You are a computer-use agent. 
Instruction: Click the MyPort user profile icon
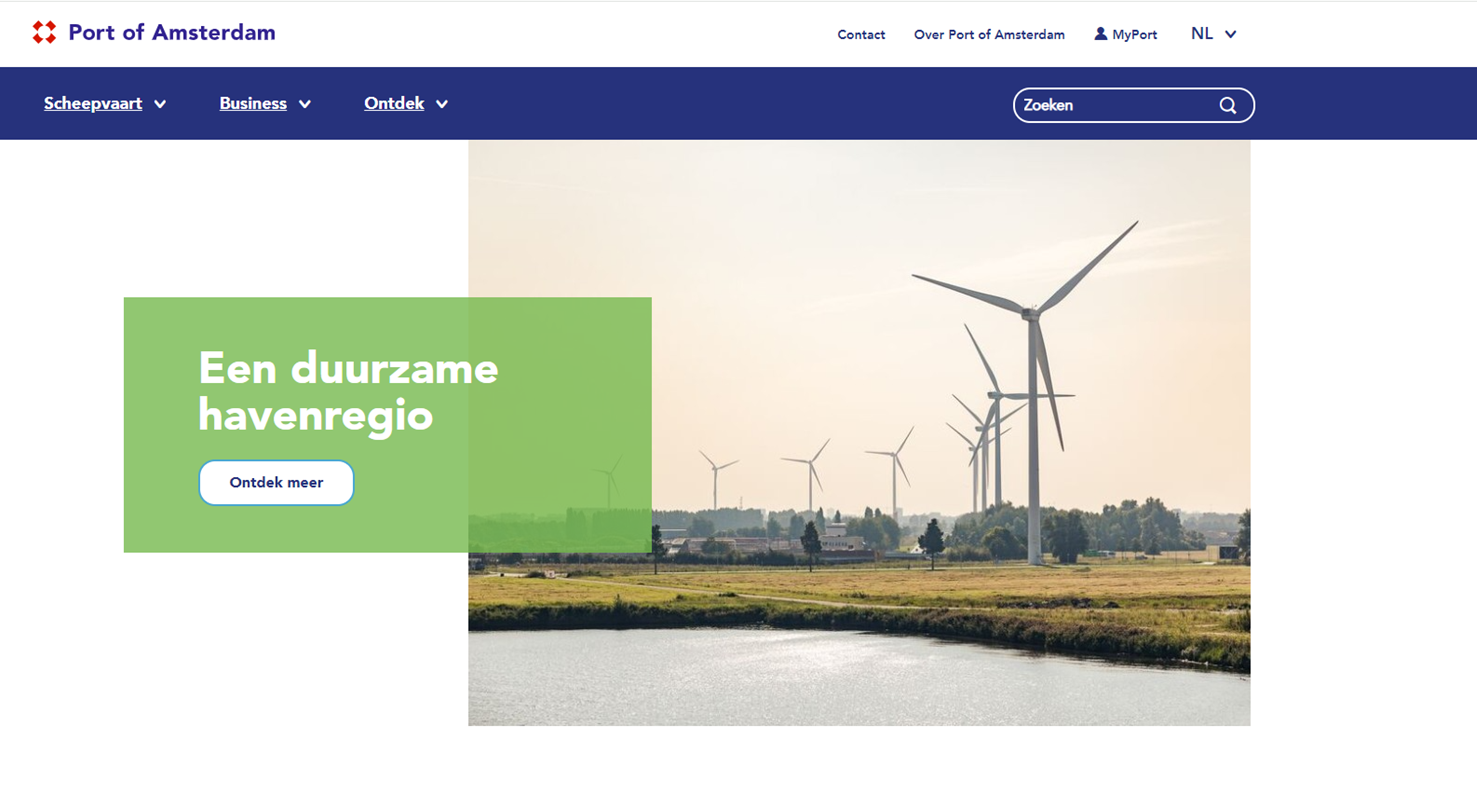(x=1101, y=34)
